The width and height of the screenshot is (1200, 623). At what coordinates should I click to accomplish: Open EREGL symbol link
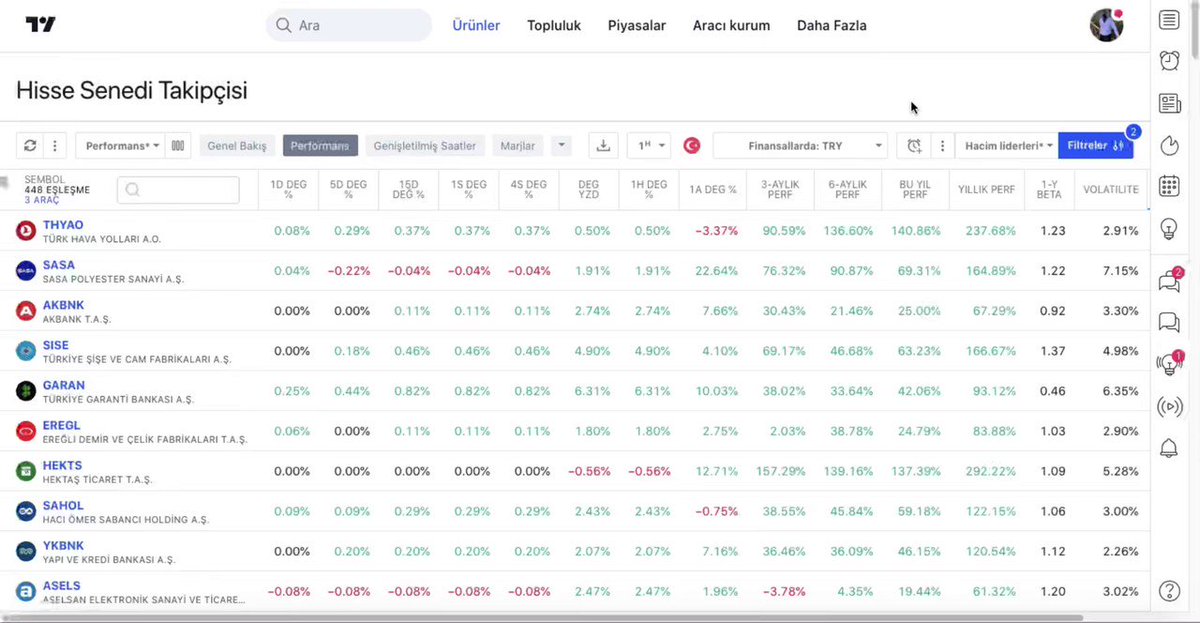(x=63, y=425)
